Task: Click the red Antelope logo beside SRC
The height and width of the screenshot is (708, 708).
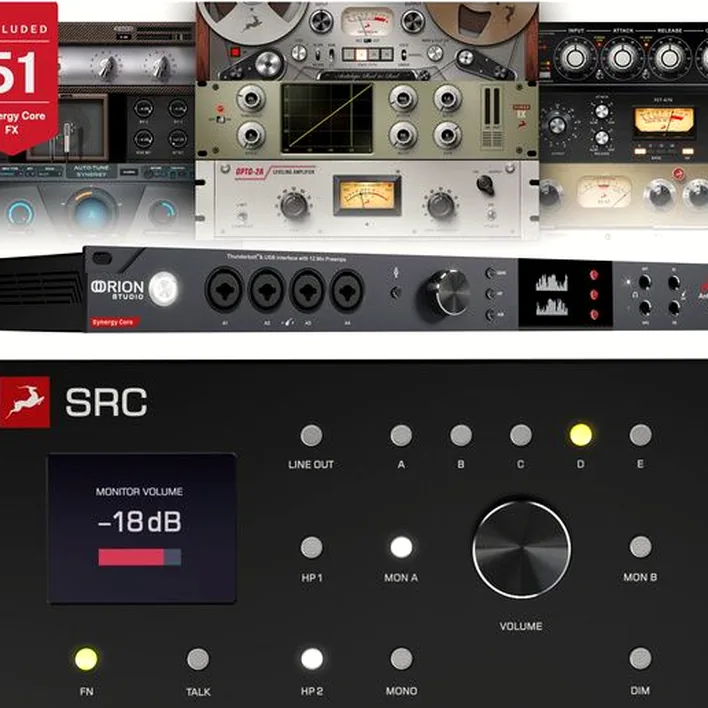Action: pos(25,402)
